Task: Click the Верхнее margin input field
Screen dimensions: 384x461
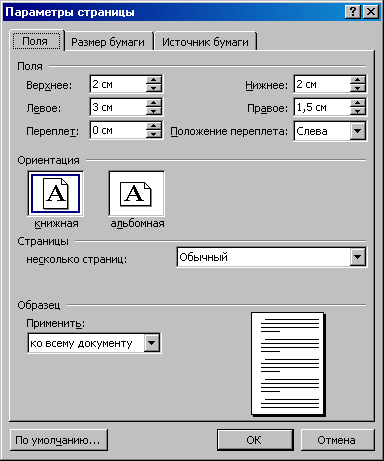Action: [x=118, y=84]
